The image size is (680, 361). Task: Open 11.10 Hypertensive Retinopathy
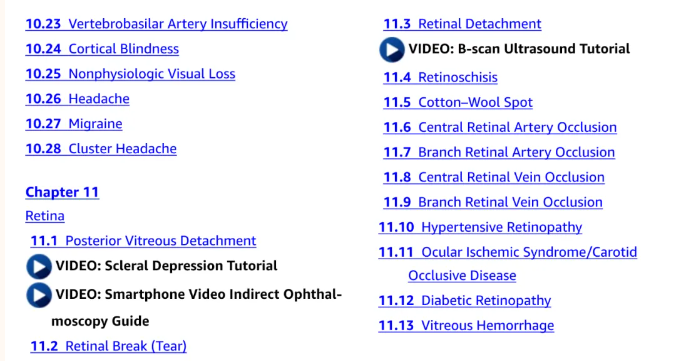click(481, 227)
